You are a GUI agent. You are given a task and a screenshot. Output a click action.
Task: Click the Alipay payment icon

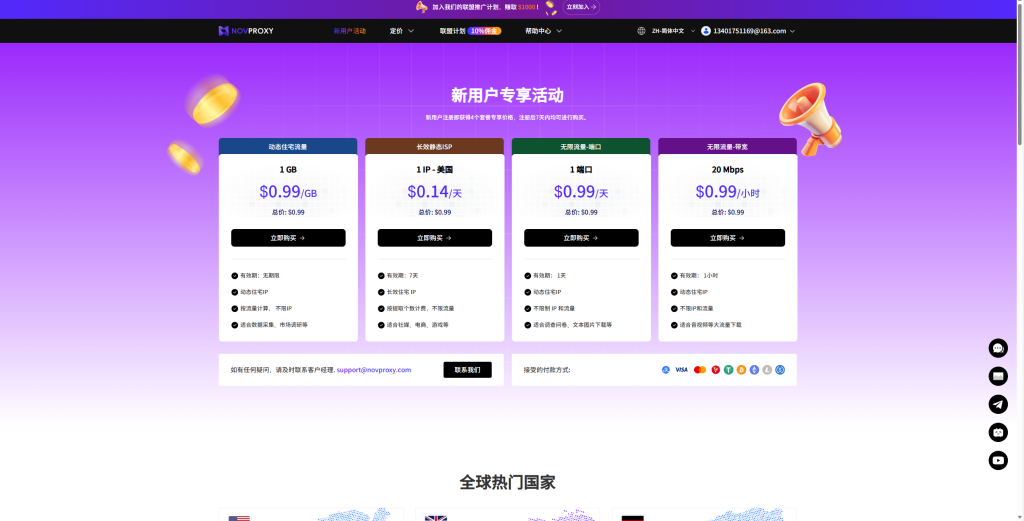click(665, 370)
